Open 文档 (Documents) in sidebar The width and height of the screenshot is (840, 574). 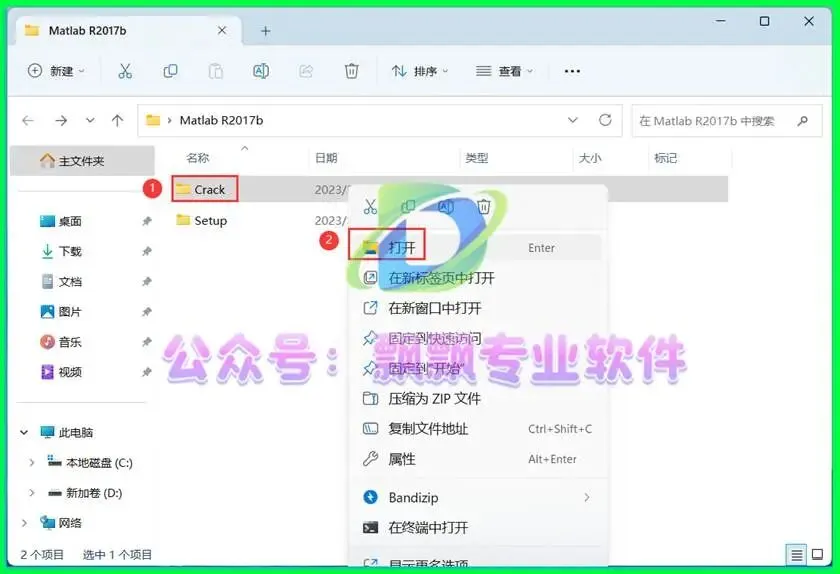point(70,281)
